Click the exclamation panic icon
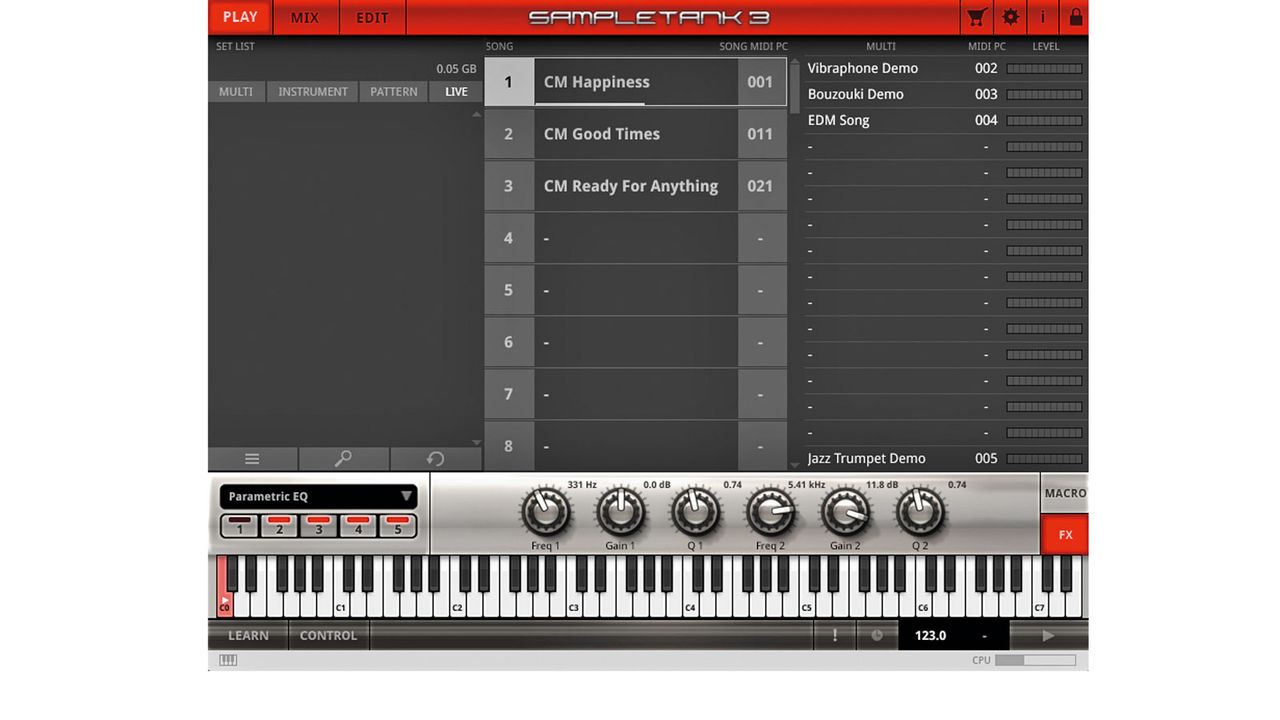 coord(835,635)
